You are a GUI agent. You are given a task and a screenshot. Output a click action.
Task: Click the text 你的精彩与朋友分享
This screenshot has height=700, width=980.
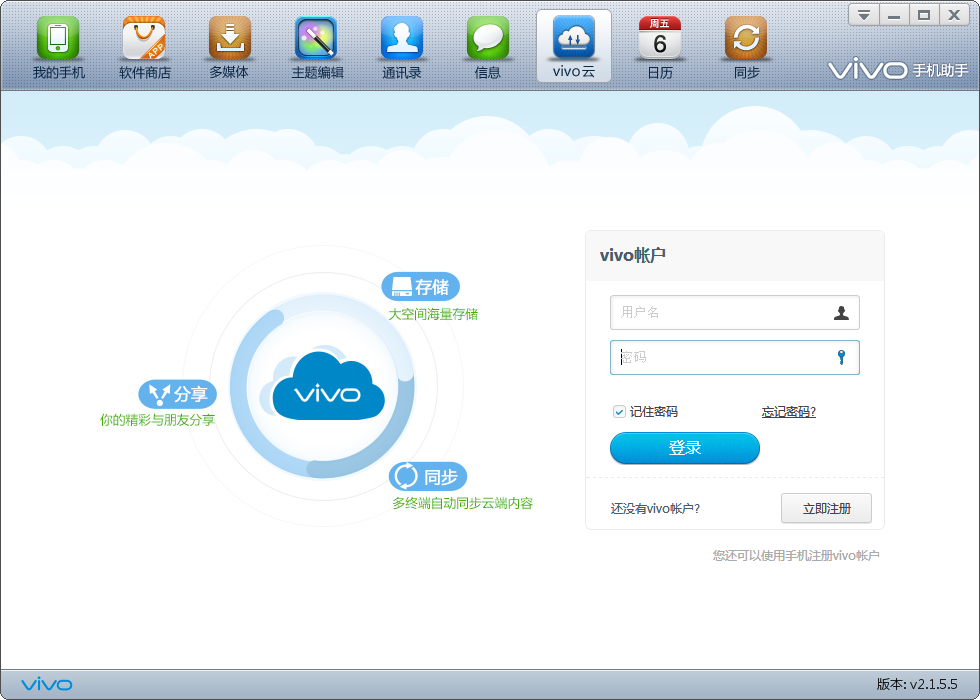click(x=158, y=420)
